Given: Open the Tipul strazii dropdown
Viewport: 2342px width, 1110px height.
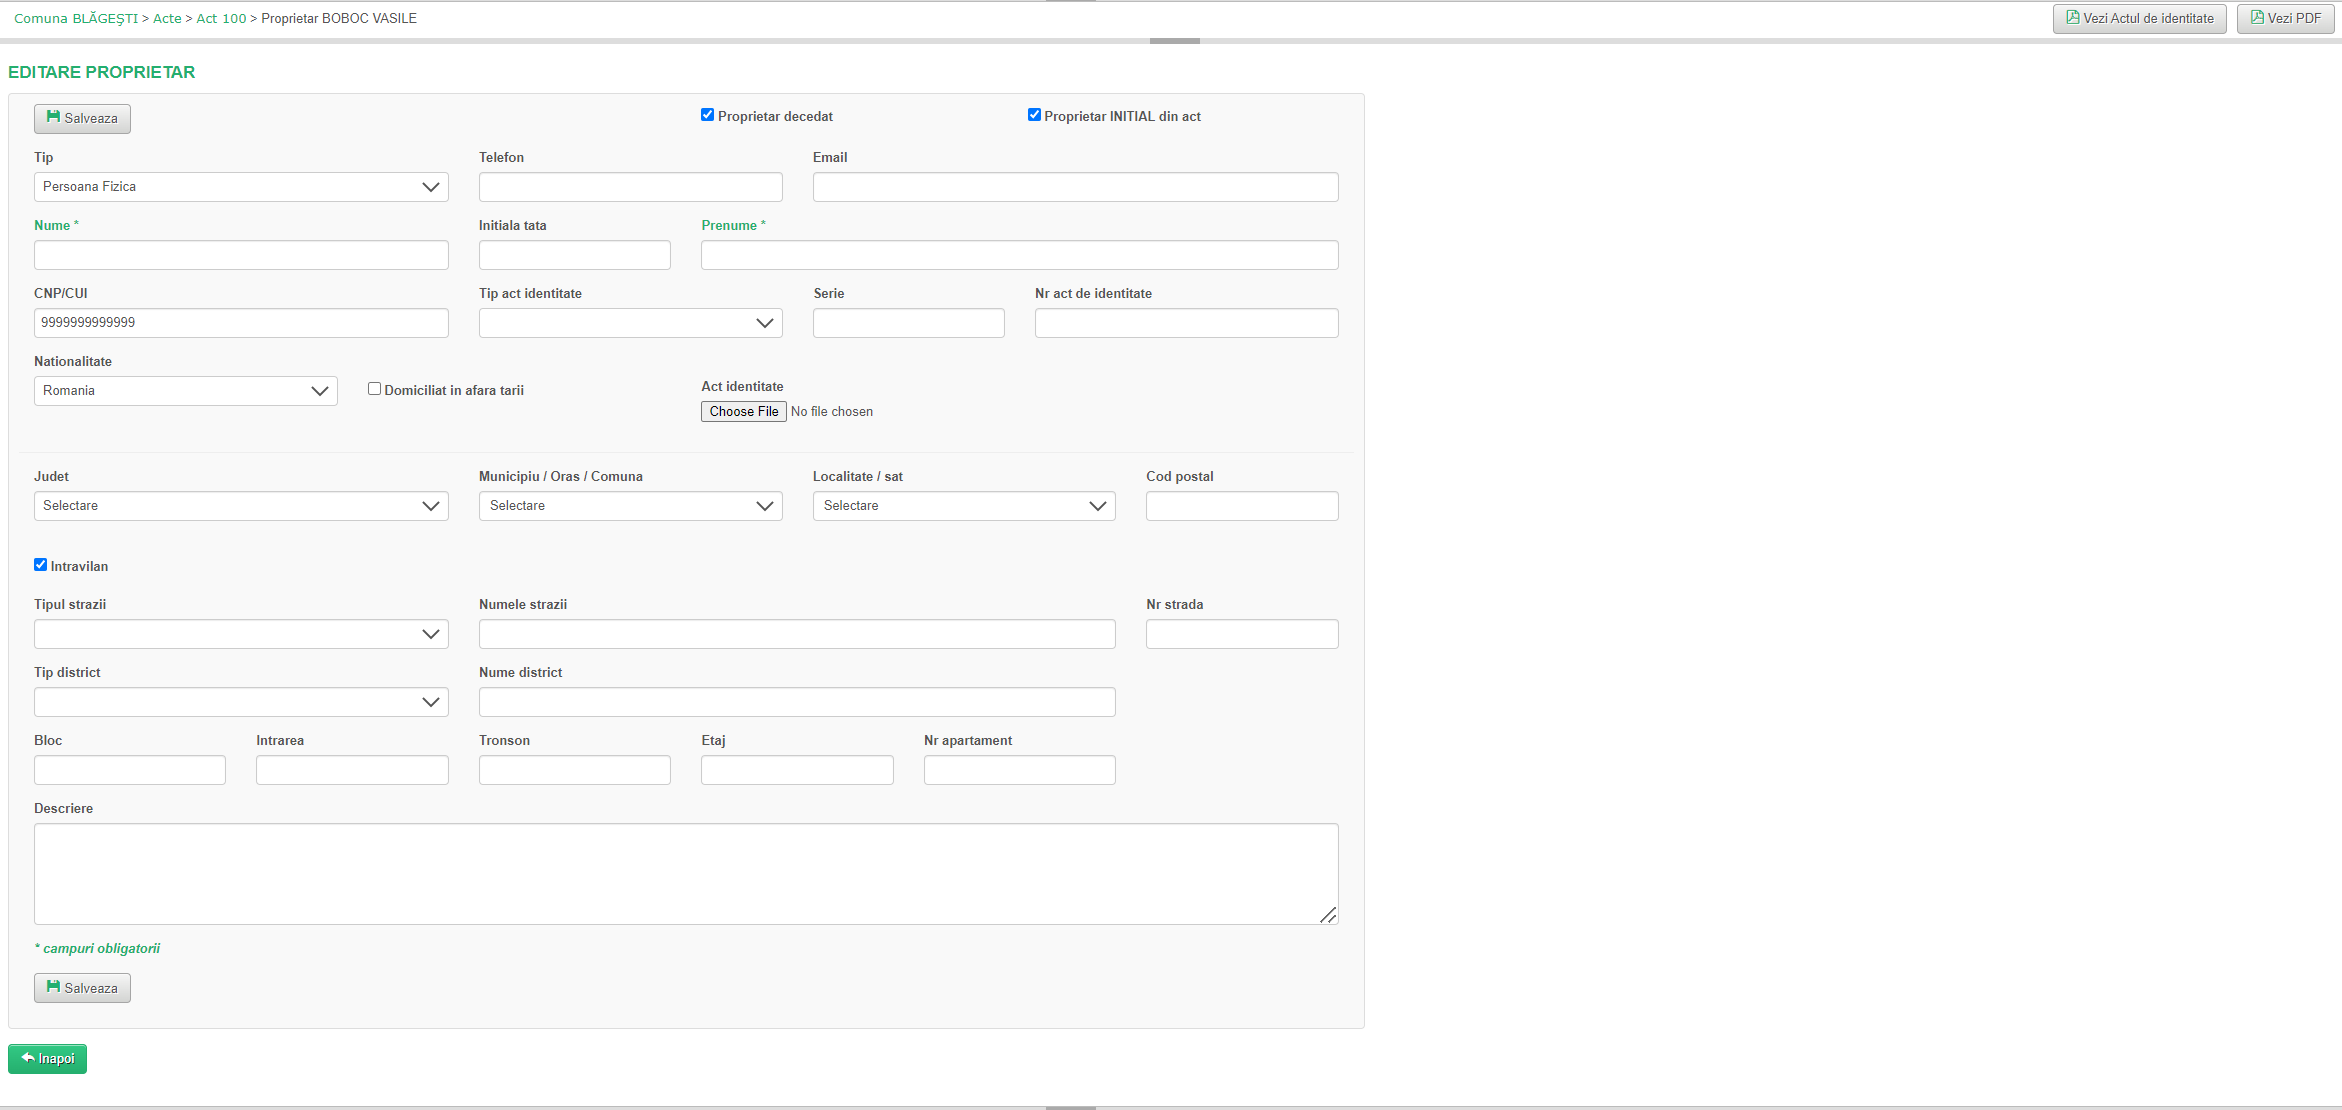Looking at the screenshot, I should click(241, 634).
